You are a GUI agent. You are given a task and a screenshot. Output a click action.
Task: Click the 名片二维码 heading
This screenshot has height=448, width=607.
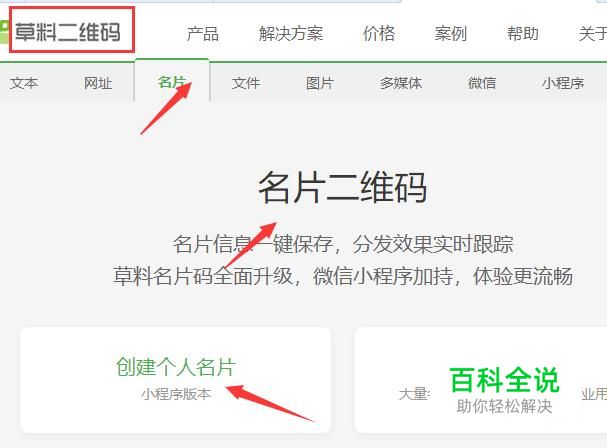pyautogui.click(x=343, y=188)
